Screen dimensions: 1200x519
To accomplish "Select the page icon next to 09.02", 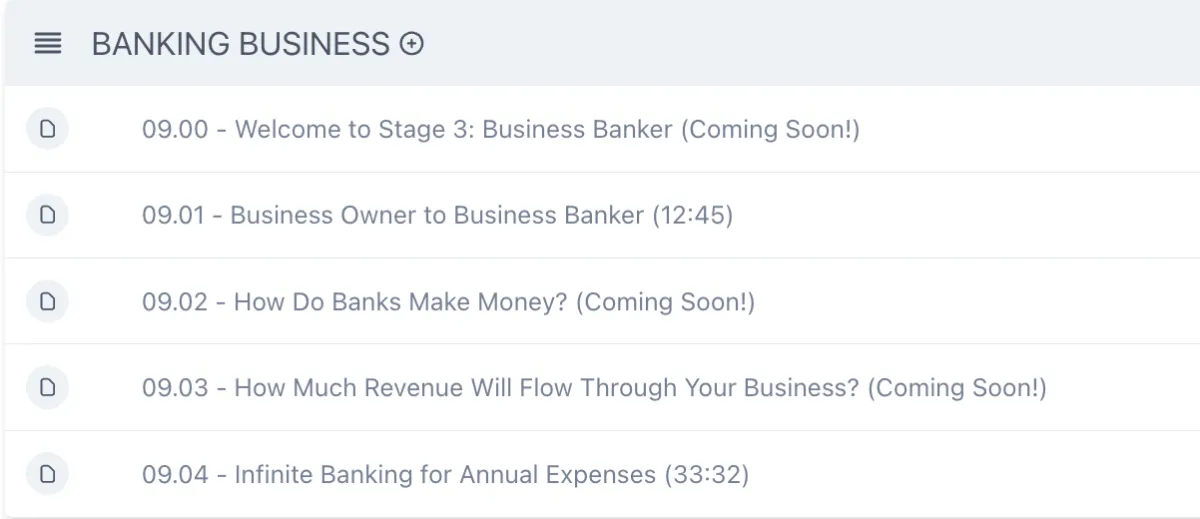I will [x=47, y=301].
